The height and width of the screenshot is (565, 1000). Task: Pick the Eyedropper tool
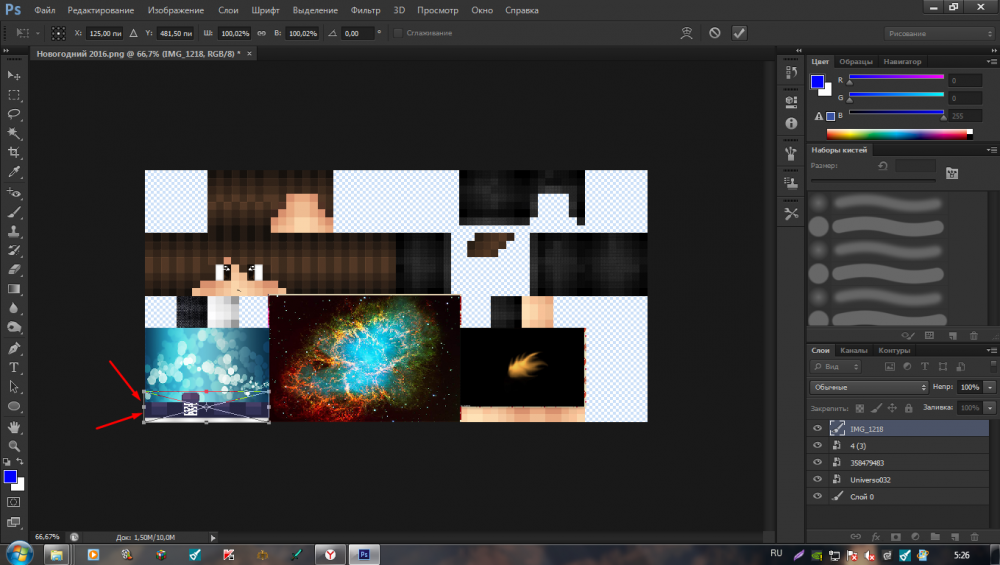tap(14, 172)
